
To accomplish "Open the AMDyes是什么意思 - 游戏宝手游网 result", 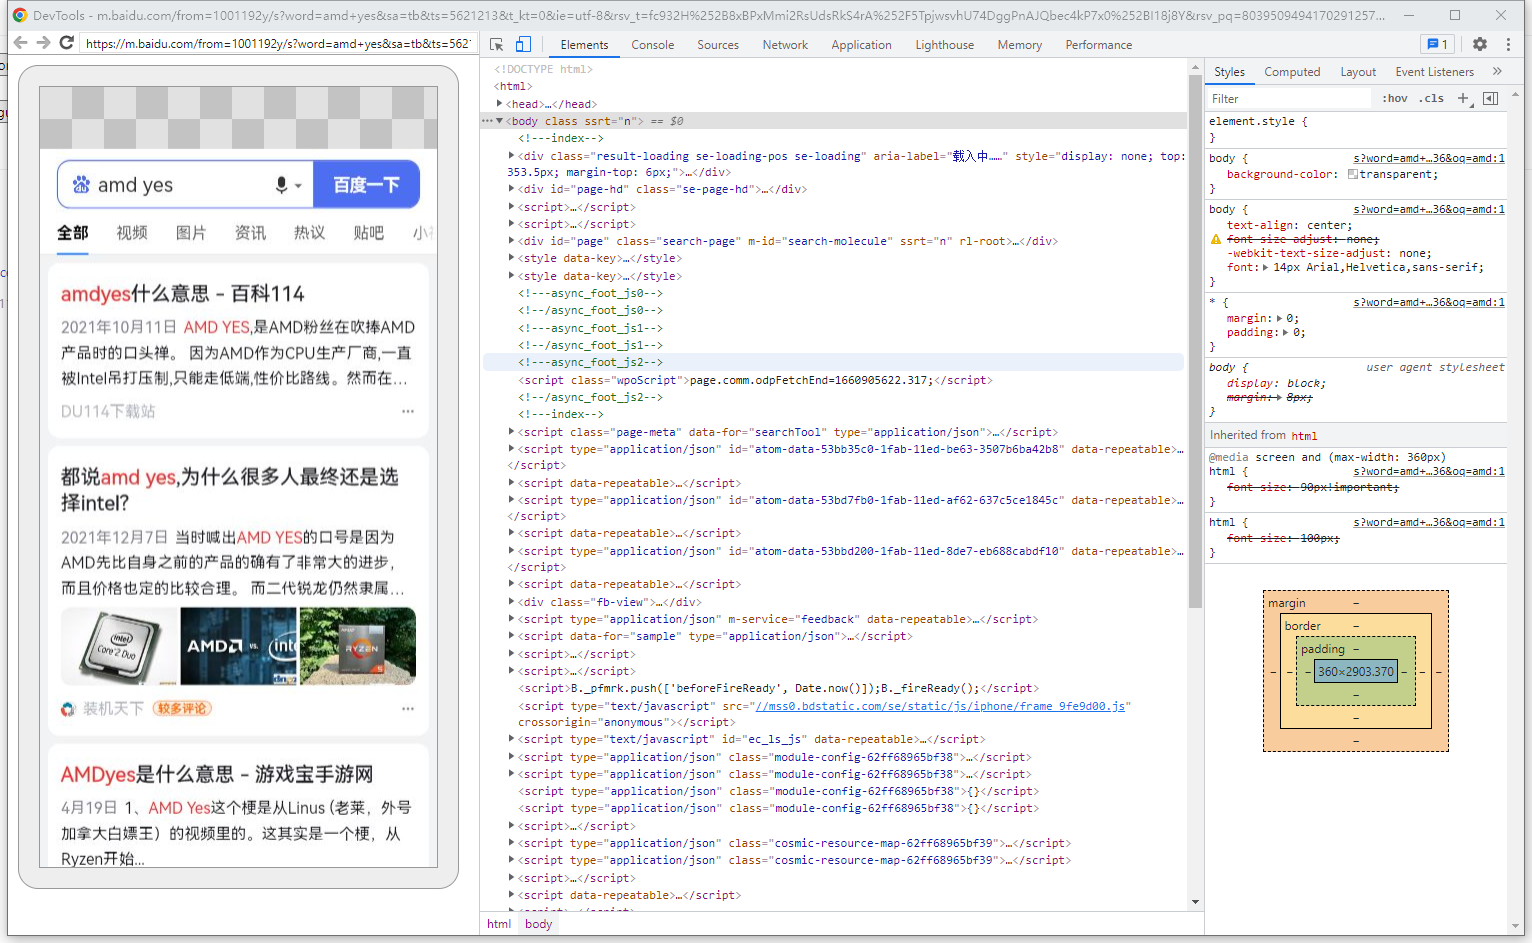I will (x=217, y=775).
